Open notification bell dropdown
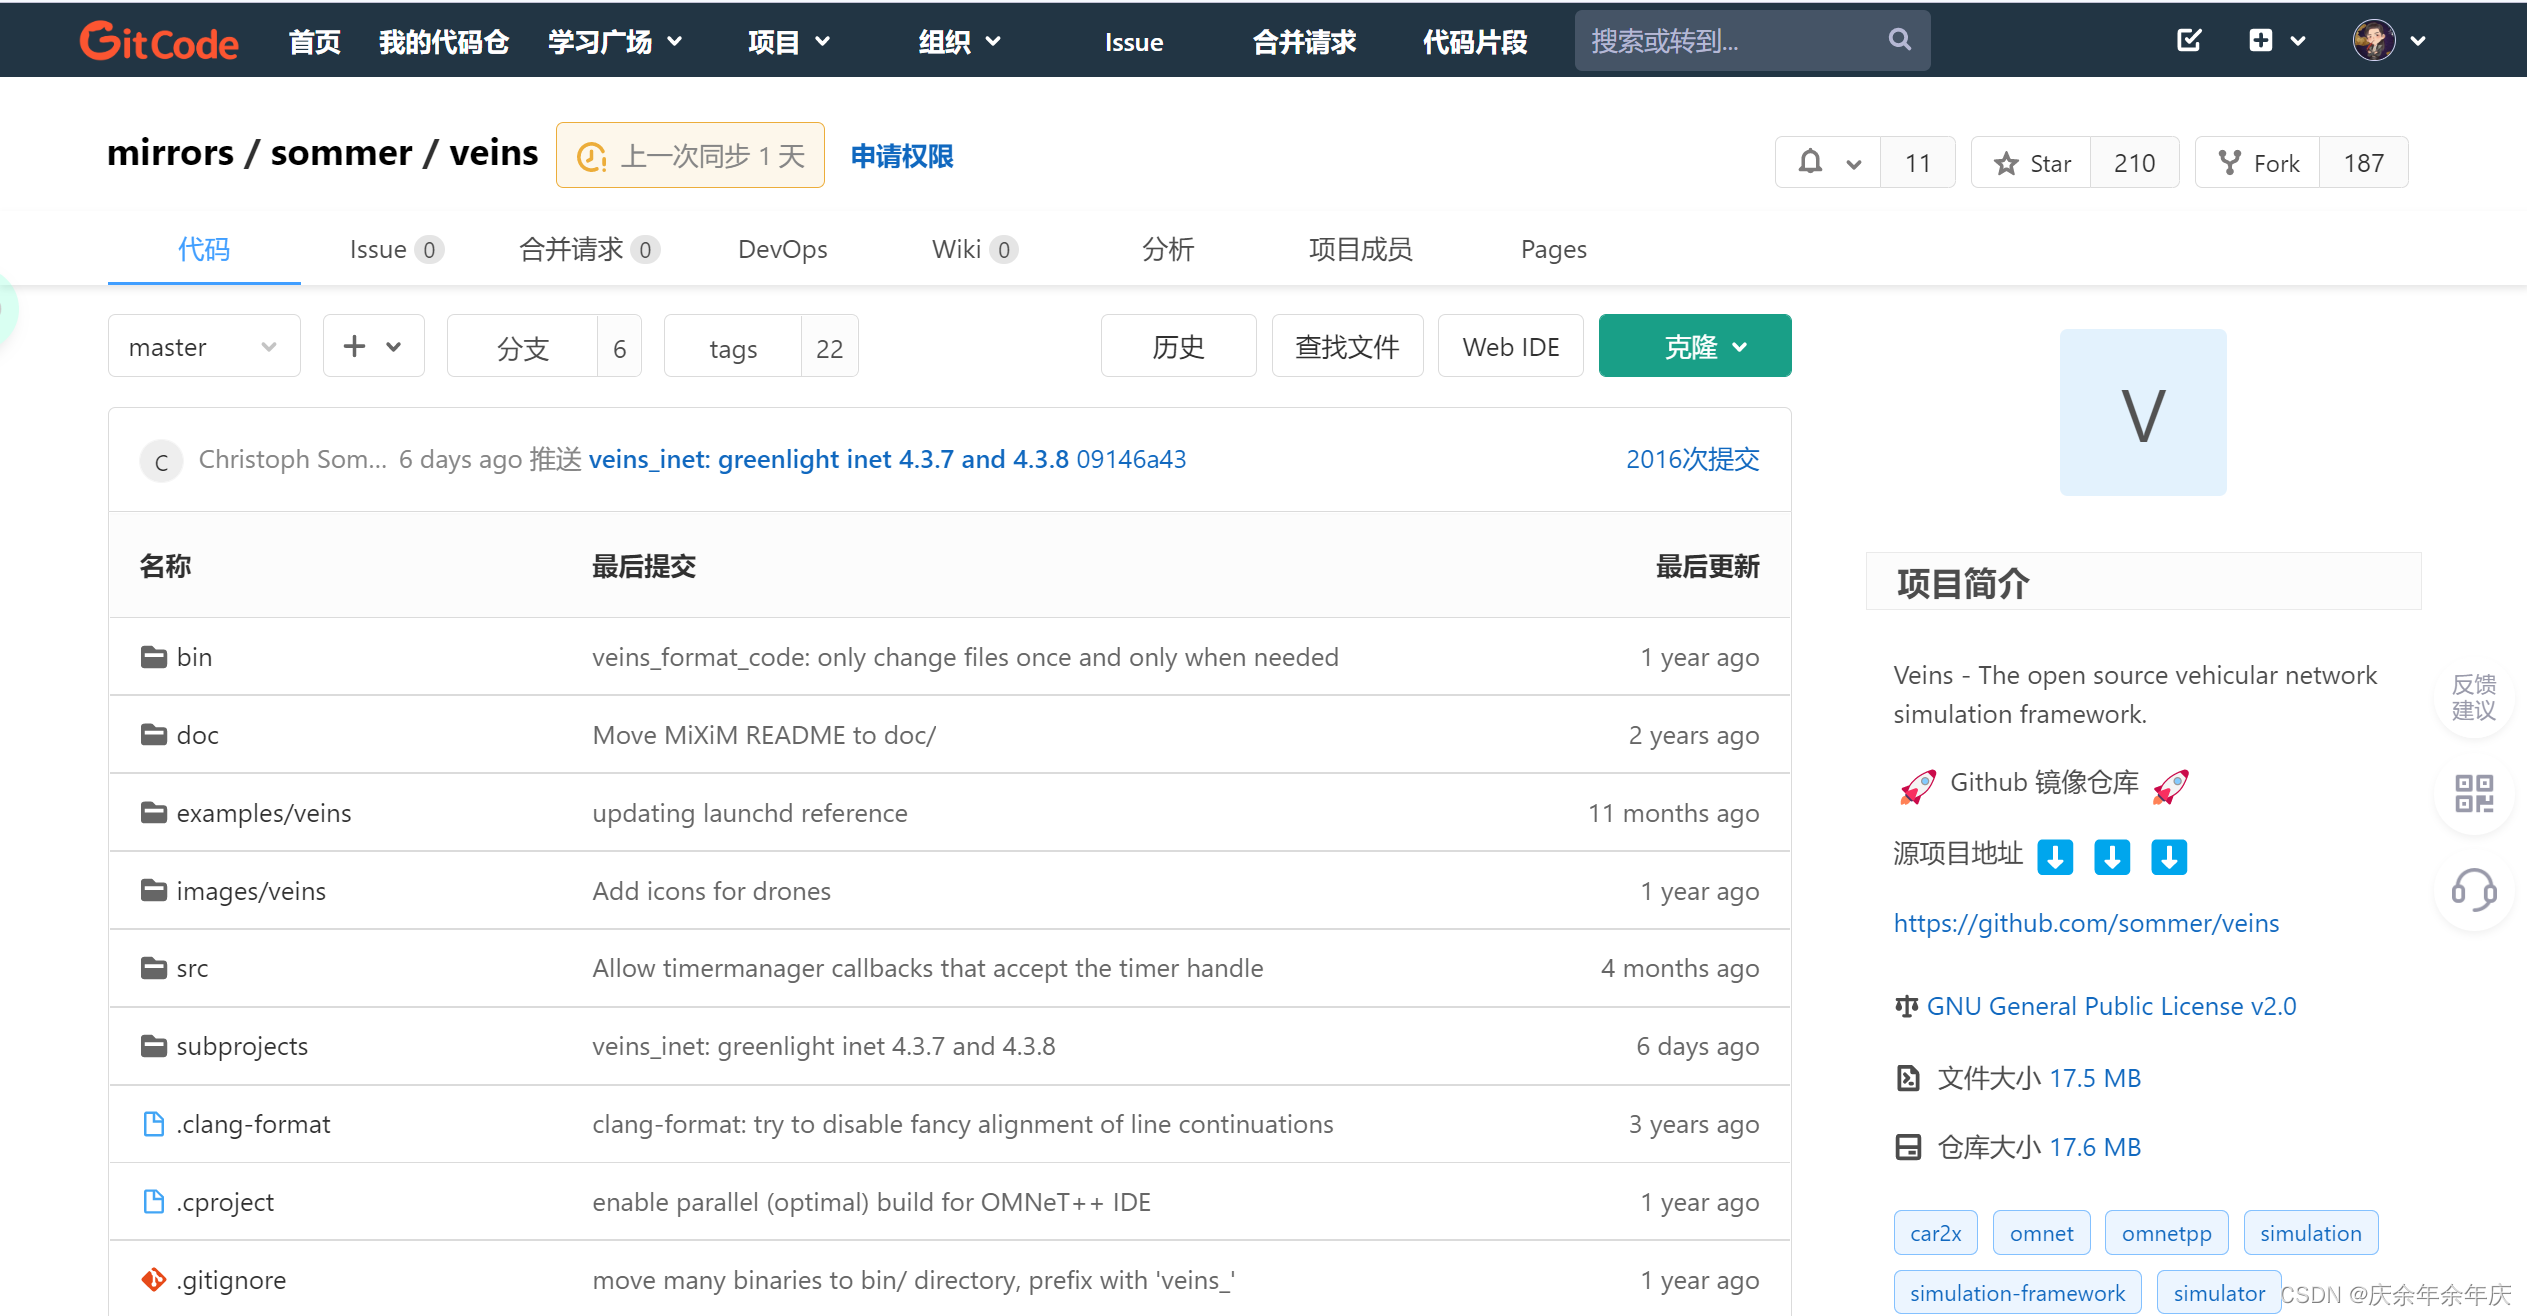This screenshot has height=1316, width=2527. [1827, 163]
